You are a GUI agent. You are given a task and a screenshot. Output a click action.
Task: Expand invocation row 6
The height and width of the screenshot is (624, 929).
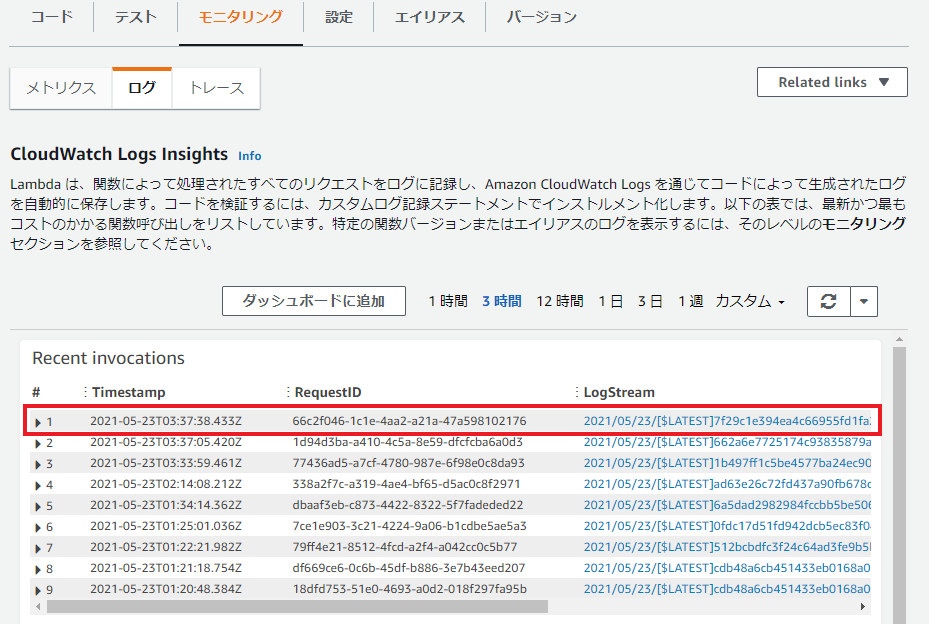pos(38,527)
